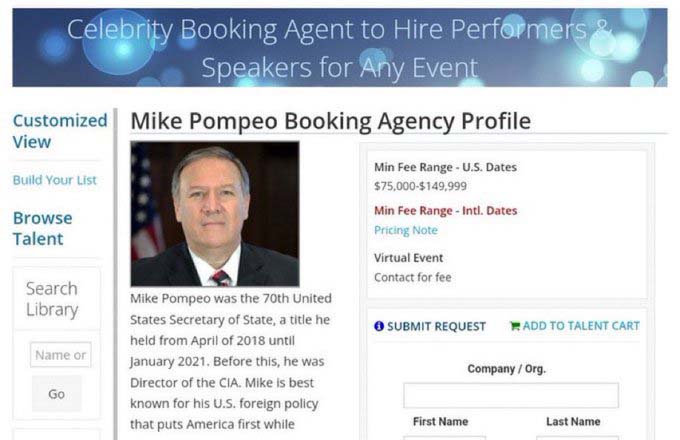Focus the Last Name input box
This screenshot has width=680, height=440.
pyautogui.click(x=578, y=436)
